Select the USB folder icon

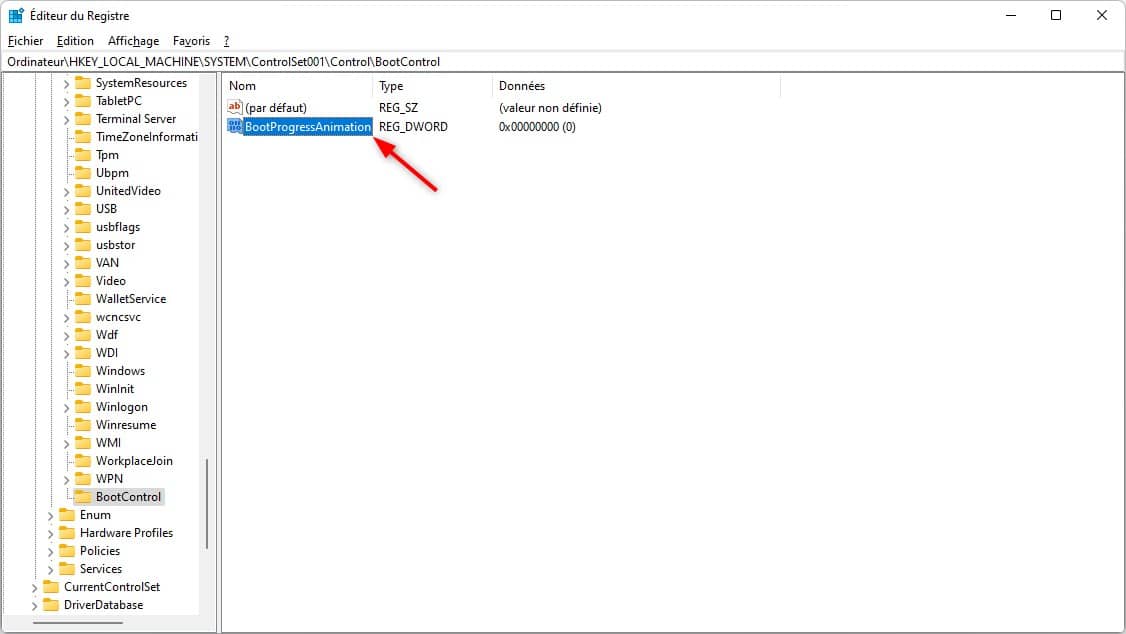[x=83, y=208]
